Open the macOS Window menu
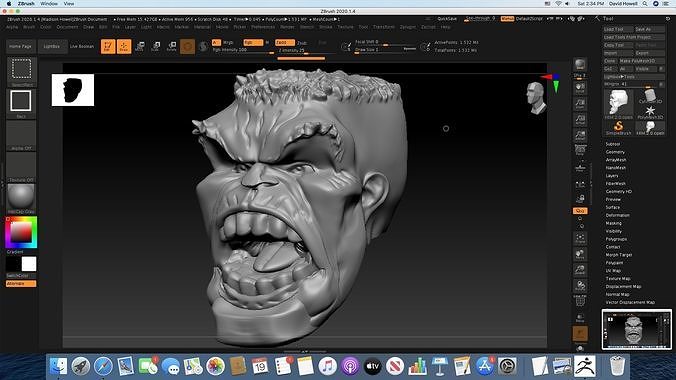 point(49,3)
